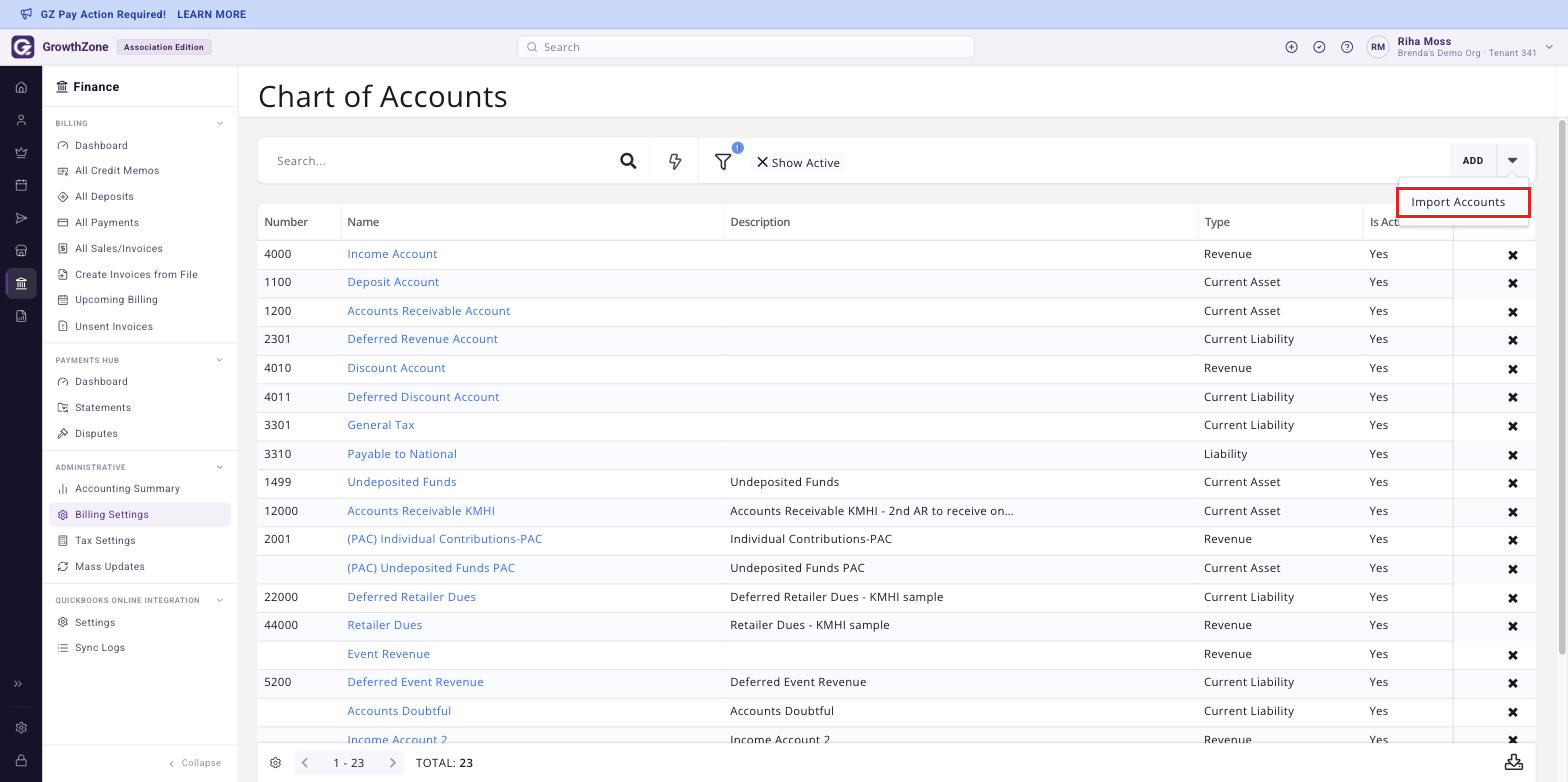Click the LEARN MORE link in banner
The image size is (1568, 782).
point(211,15)
